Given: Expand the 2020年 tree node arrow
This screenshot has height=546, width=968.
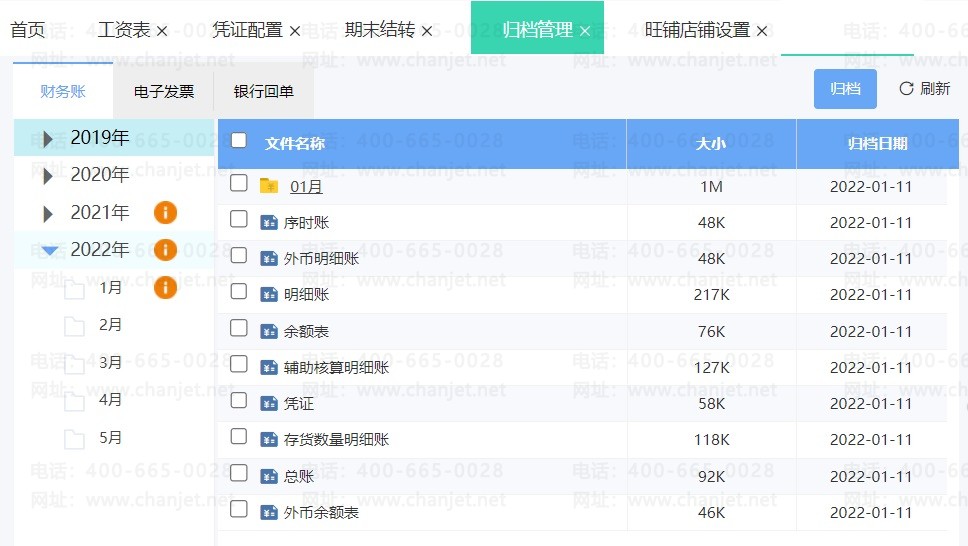Looking at the screenshot, I should pos(48,176).
